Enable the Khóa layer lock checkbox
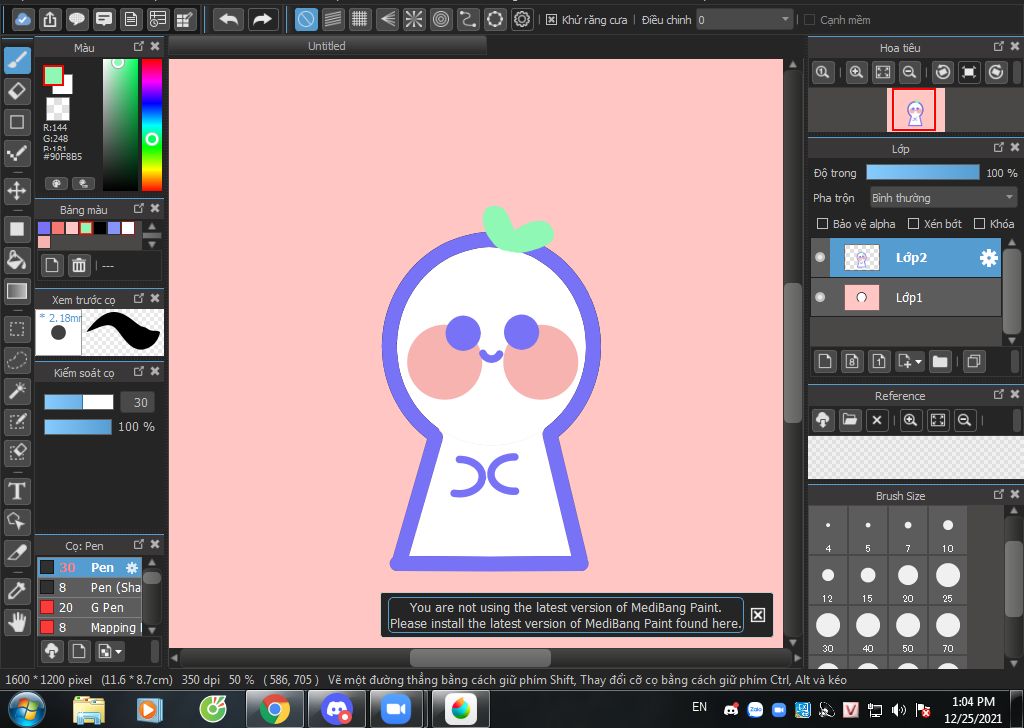Image resolution: width=1024 pixels, height=728 pixels. click(x=979, y=224)
